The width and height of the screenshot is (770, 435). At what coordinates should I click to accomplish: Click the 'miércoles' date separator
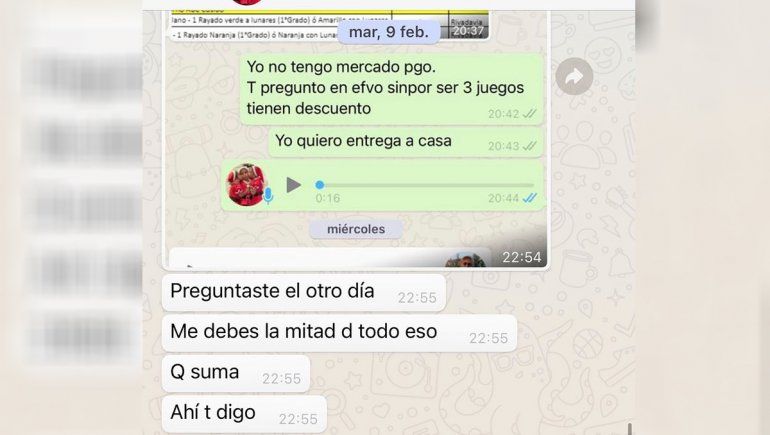pyautogui.click(x=356, y=229)
